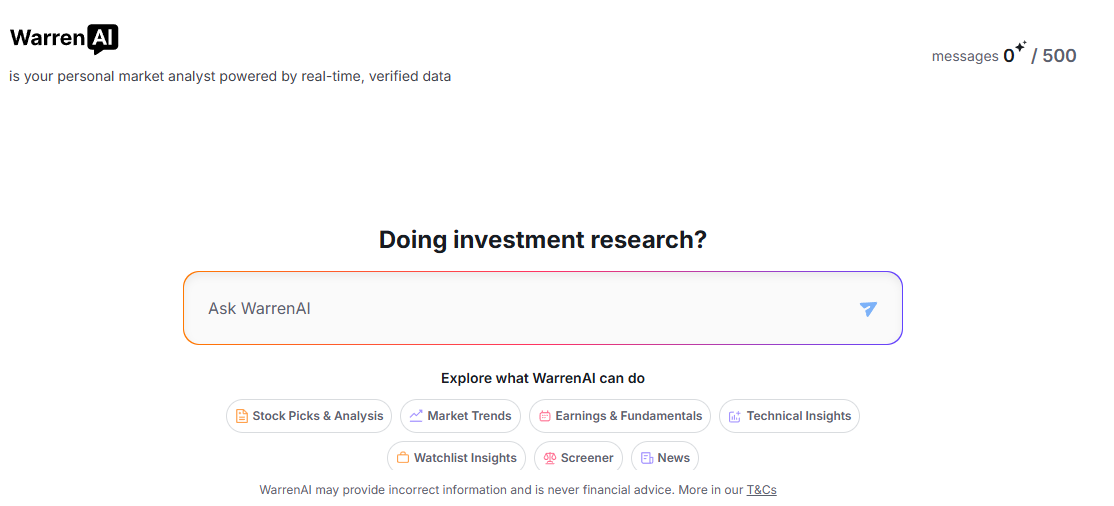The width and height of the screenshot is (1114, 506).
Task: Click the scales icon in Screener
Action: pyautogui.click(x=550, y=458)
